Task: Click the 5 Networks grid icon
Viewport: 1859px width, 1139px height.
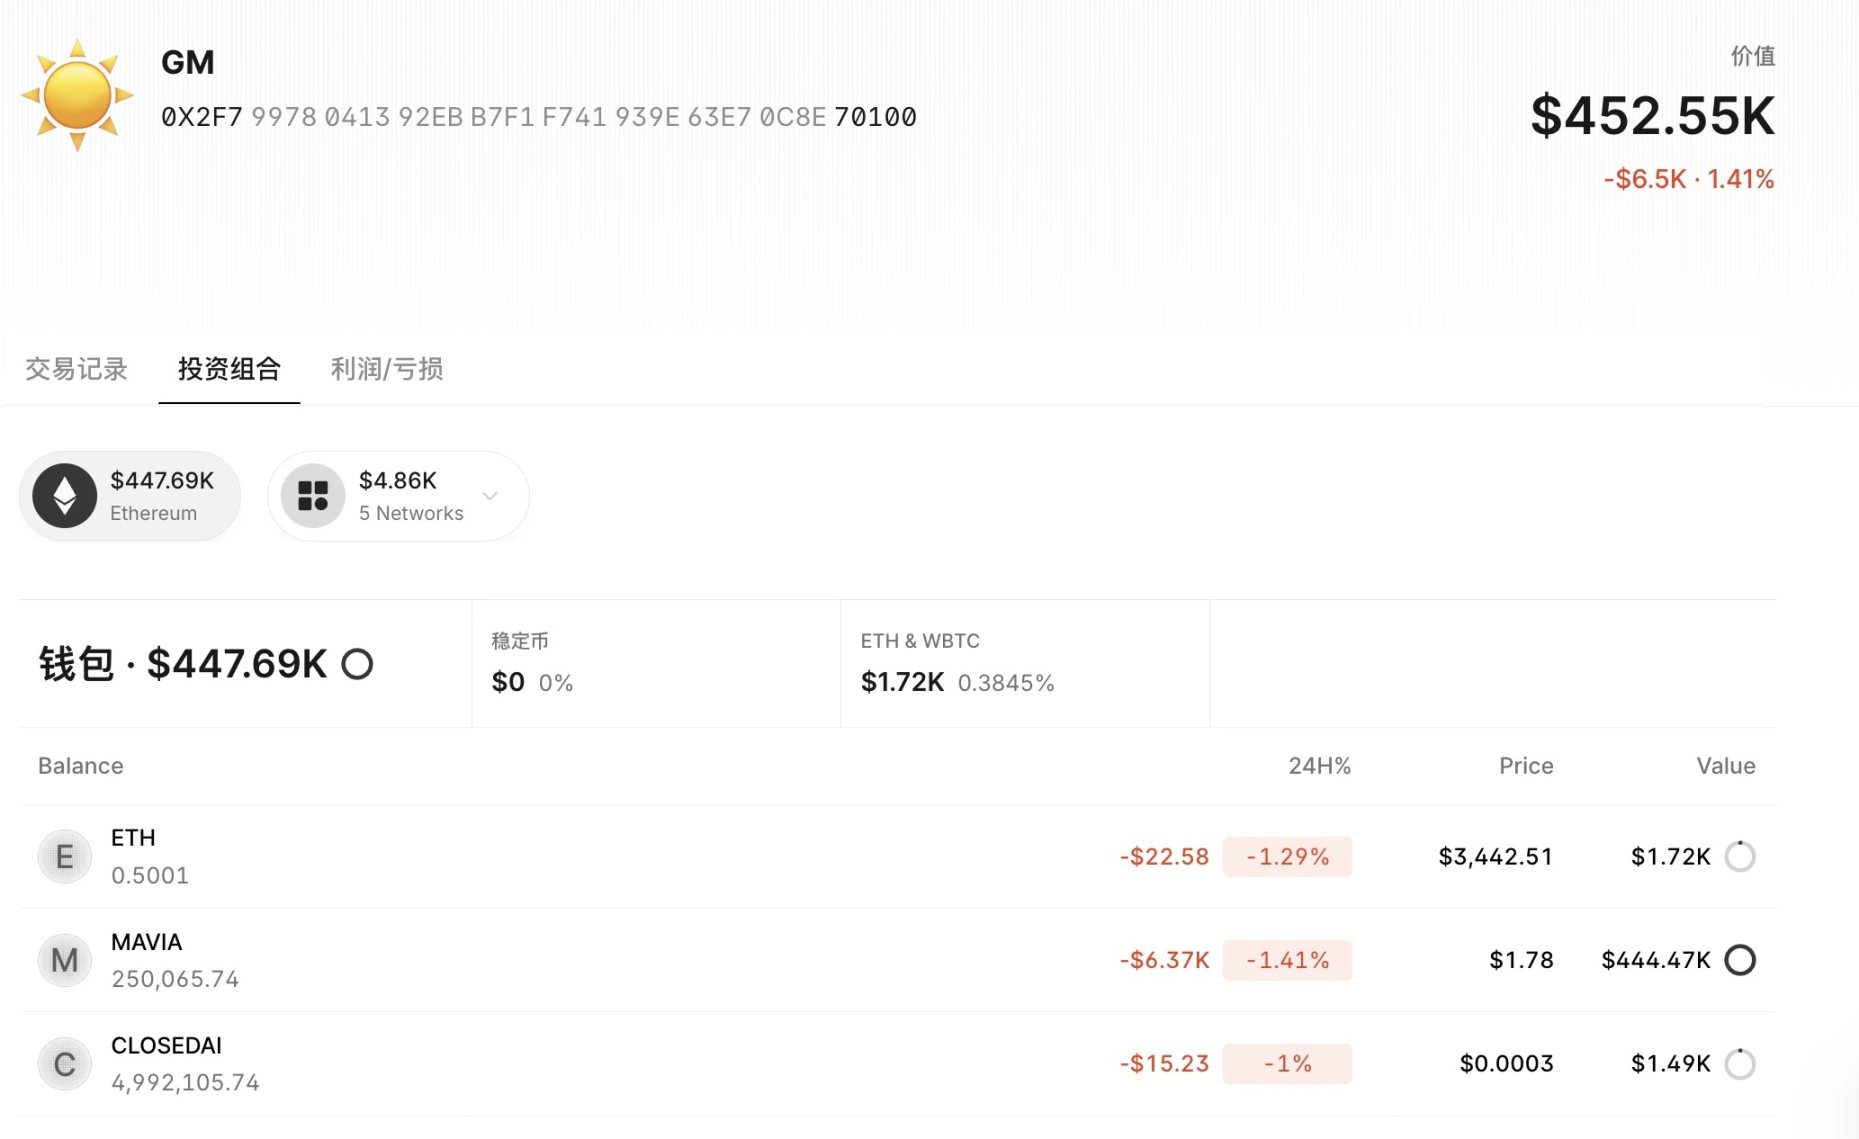Action: click(x=313, y=496)
